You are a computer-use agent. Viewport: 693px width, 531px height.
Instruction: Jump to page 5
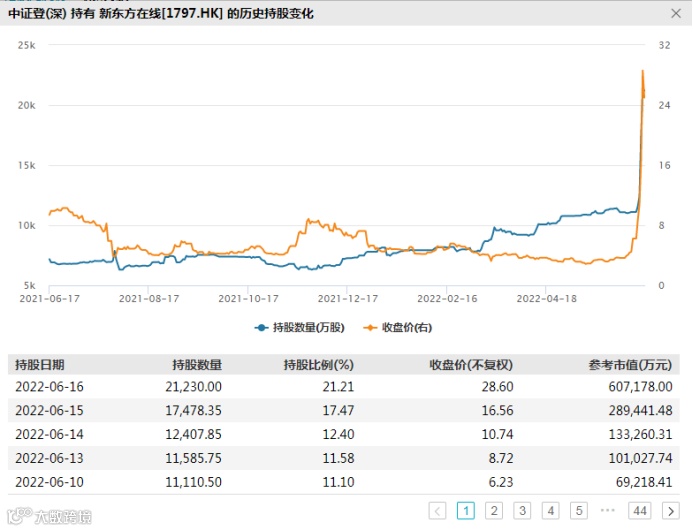coord(579,511)
